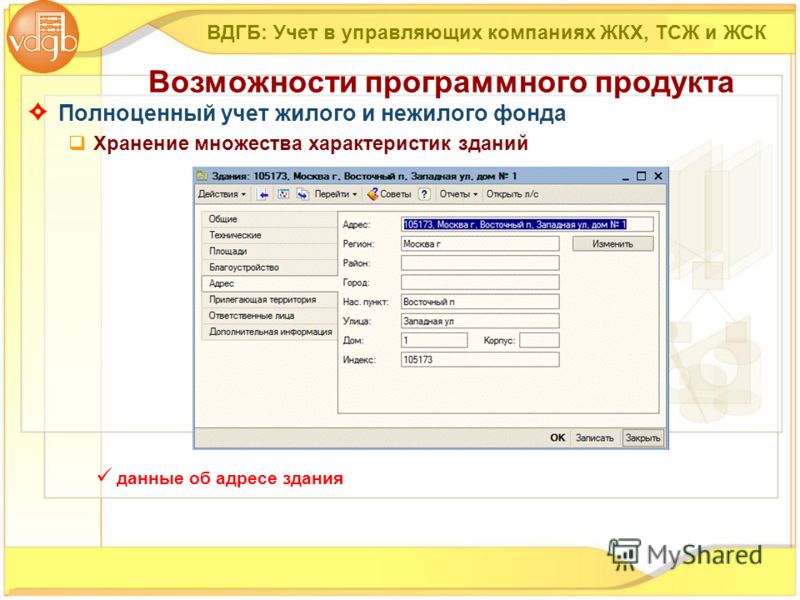Switch to the Технические tab
The height and width of the screenshot is (600, 800).
(x=269, y=235)
